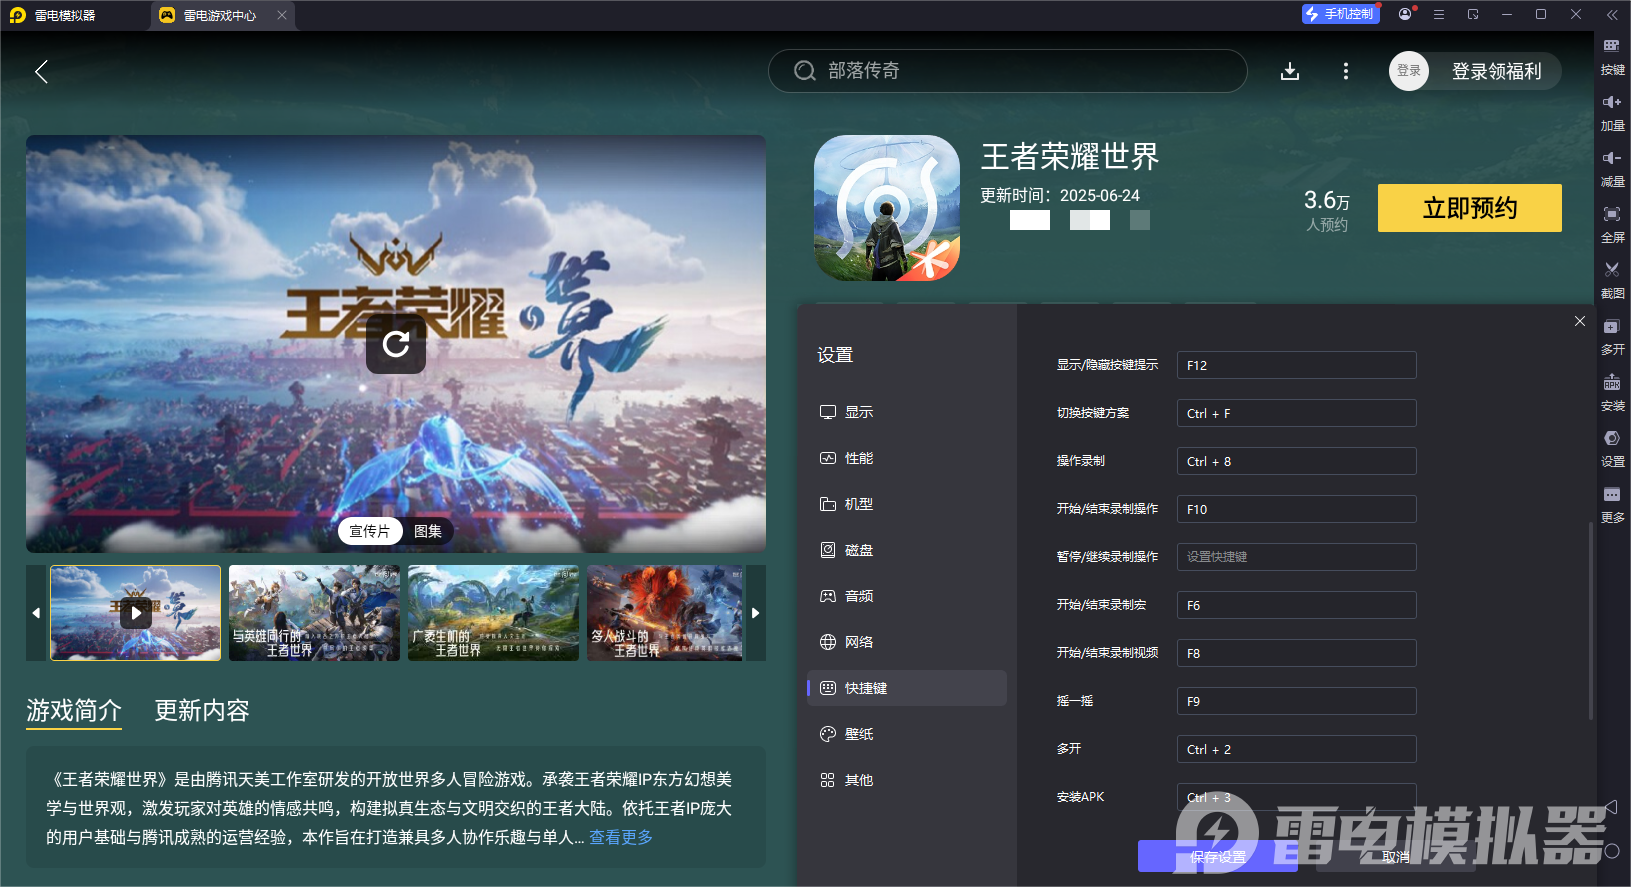Click the 操作录制 Ctrl + 8 field
The height and width of the screenshot is (887, 1631).
pos(1297,461)
